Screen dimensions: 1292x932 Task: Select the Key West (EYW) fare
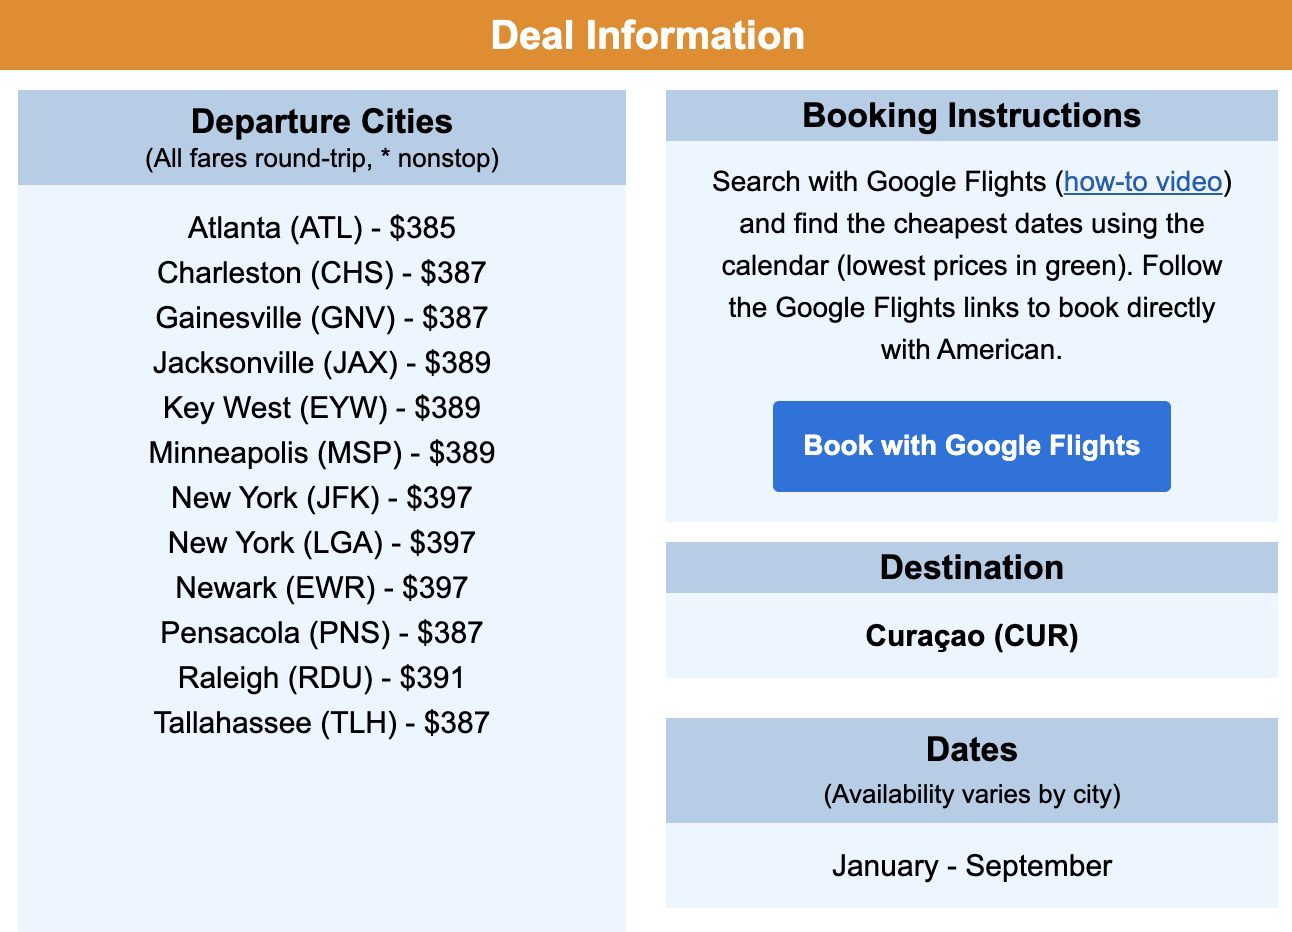tap(322, 408)
